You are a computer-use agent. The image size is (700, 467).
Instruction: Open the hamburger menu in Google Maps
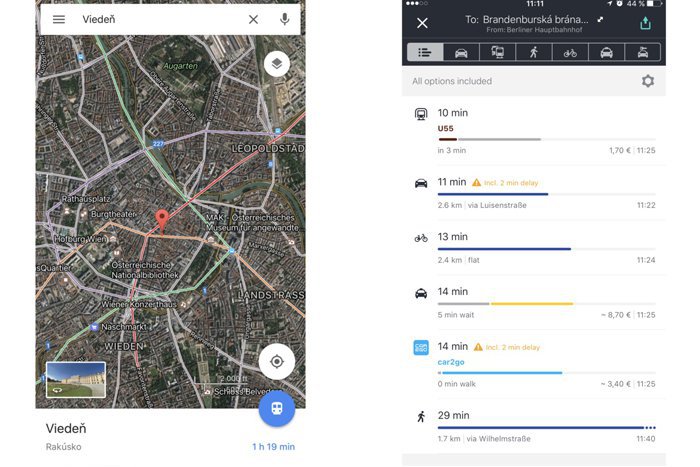click(x=59, y=19)
